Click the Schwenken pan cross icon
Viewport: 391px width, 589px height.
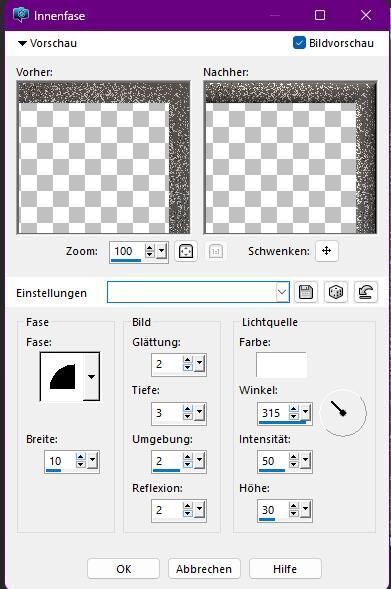tap(326, 251)
